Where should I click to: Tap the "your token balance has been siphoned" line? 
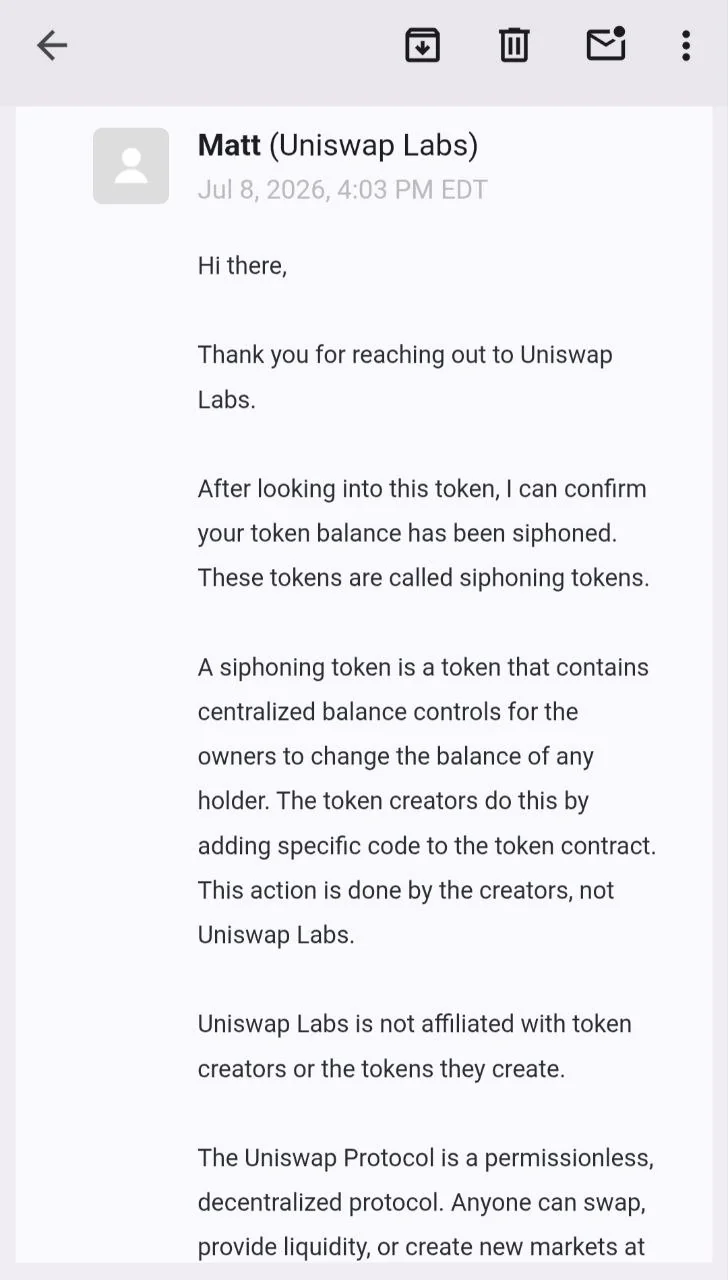pos(407,534)
